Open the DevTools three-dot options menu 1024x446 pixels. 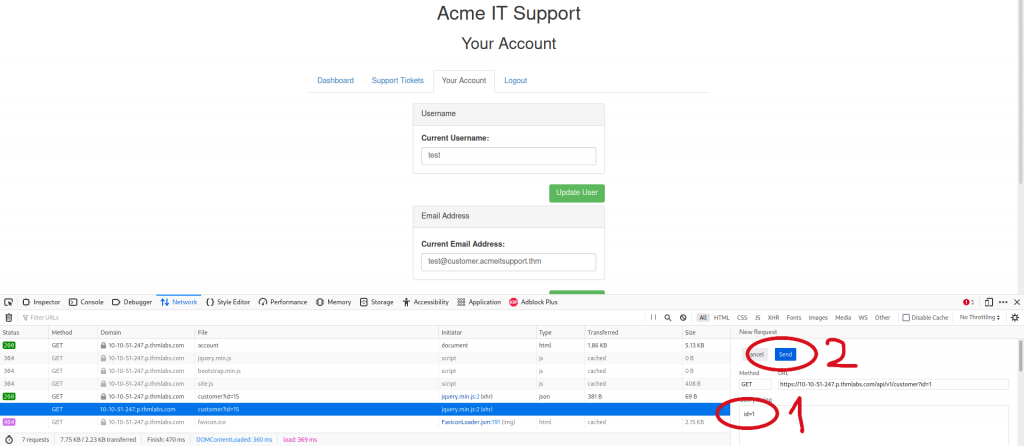[x=1003, y=301]
